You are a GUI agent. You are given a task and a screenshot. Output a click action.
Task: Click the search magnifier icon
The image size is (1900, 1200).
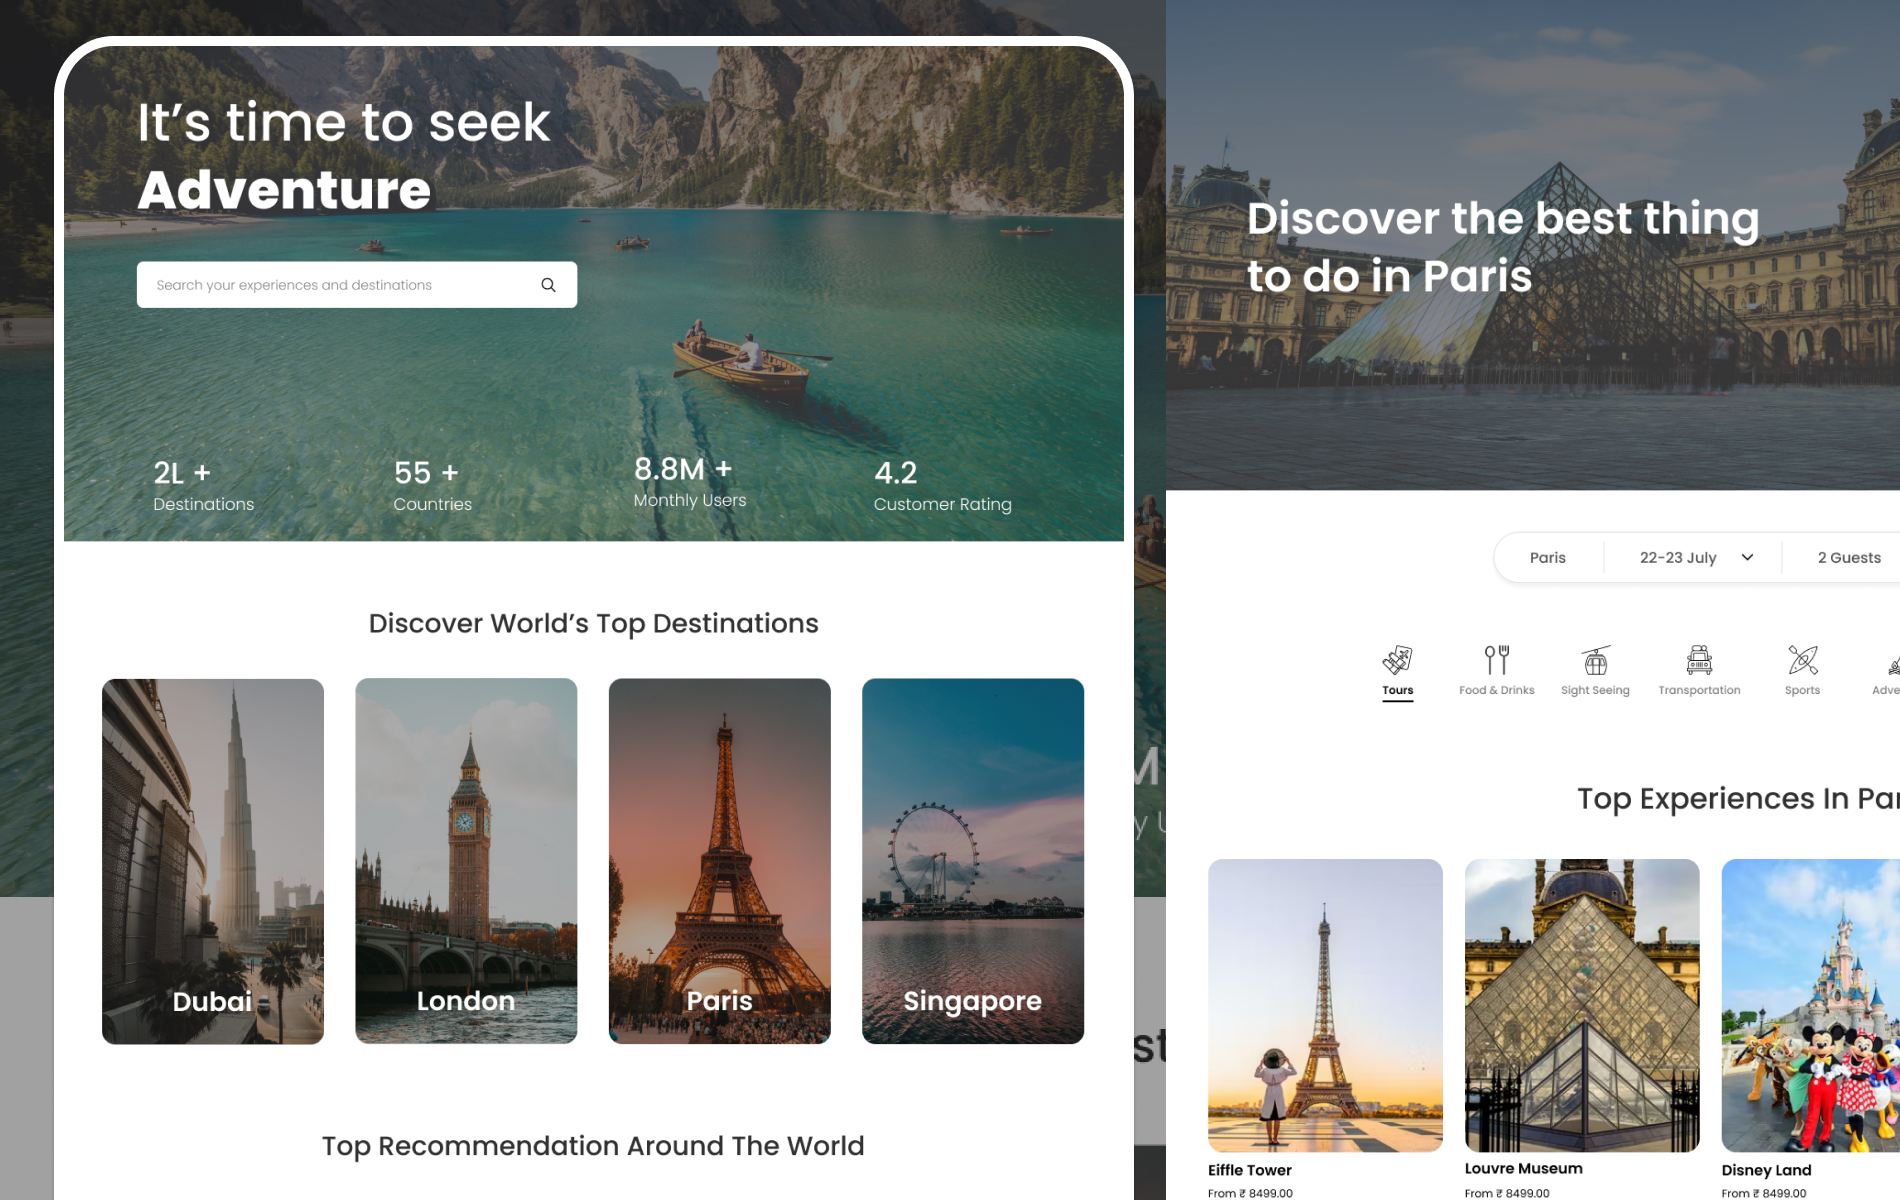548,284
